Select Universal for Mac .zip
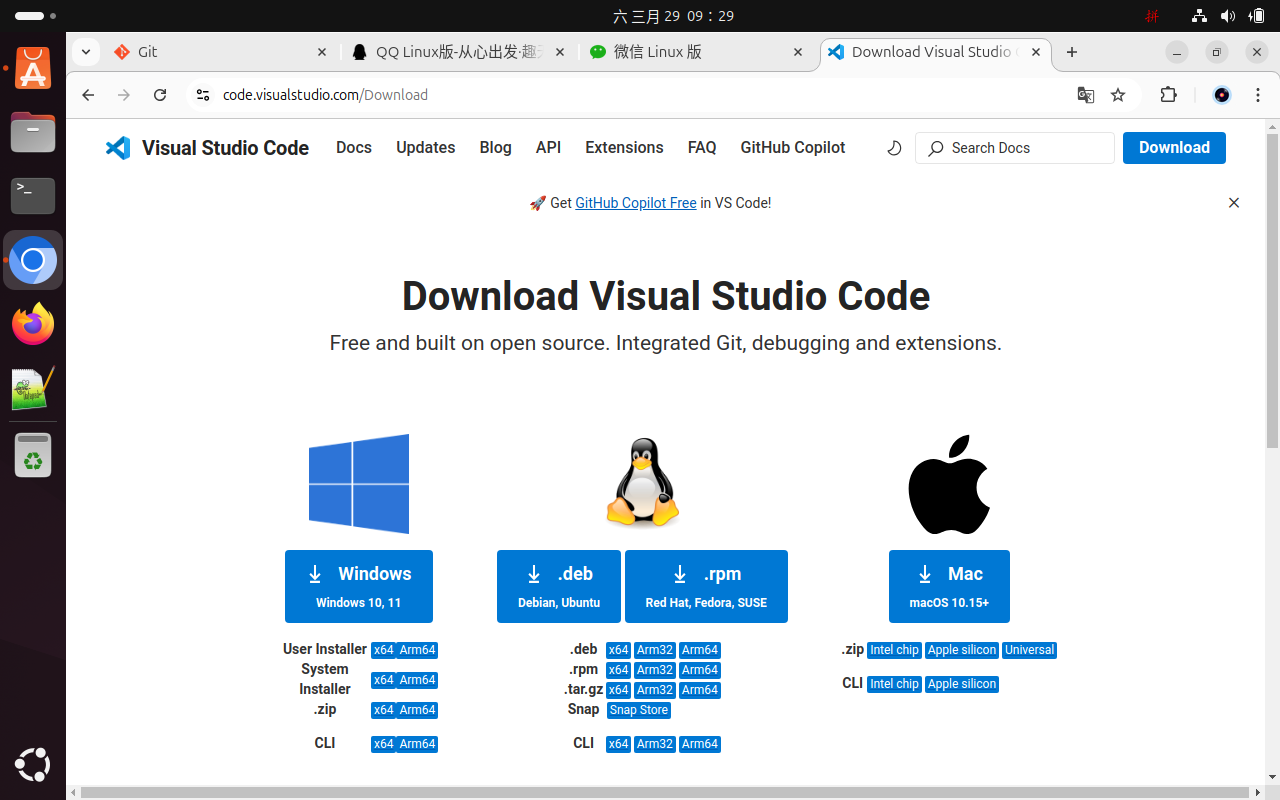Viewport: 1280px width, 800px height. click(1029, 650)
